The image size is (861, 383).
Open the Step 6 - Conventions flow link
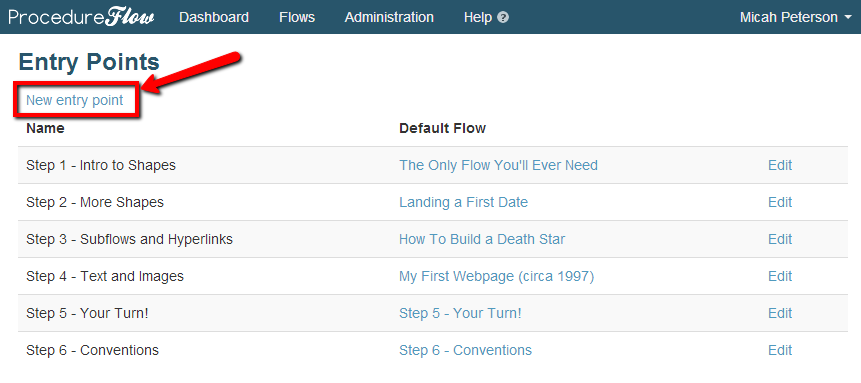pos(466,350)
